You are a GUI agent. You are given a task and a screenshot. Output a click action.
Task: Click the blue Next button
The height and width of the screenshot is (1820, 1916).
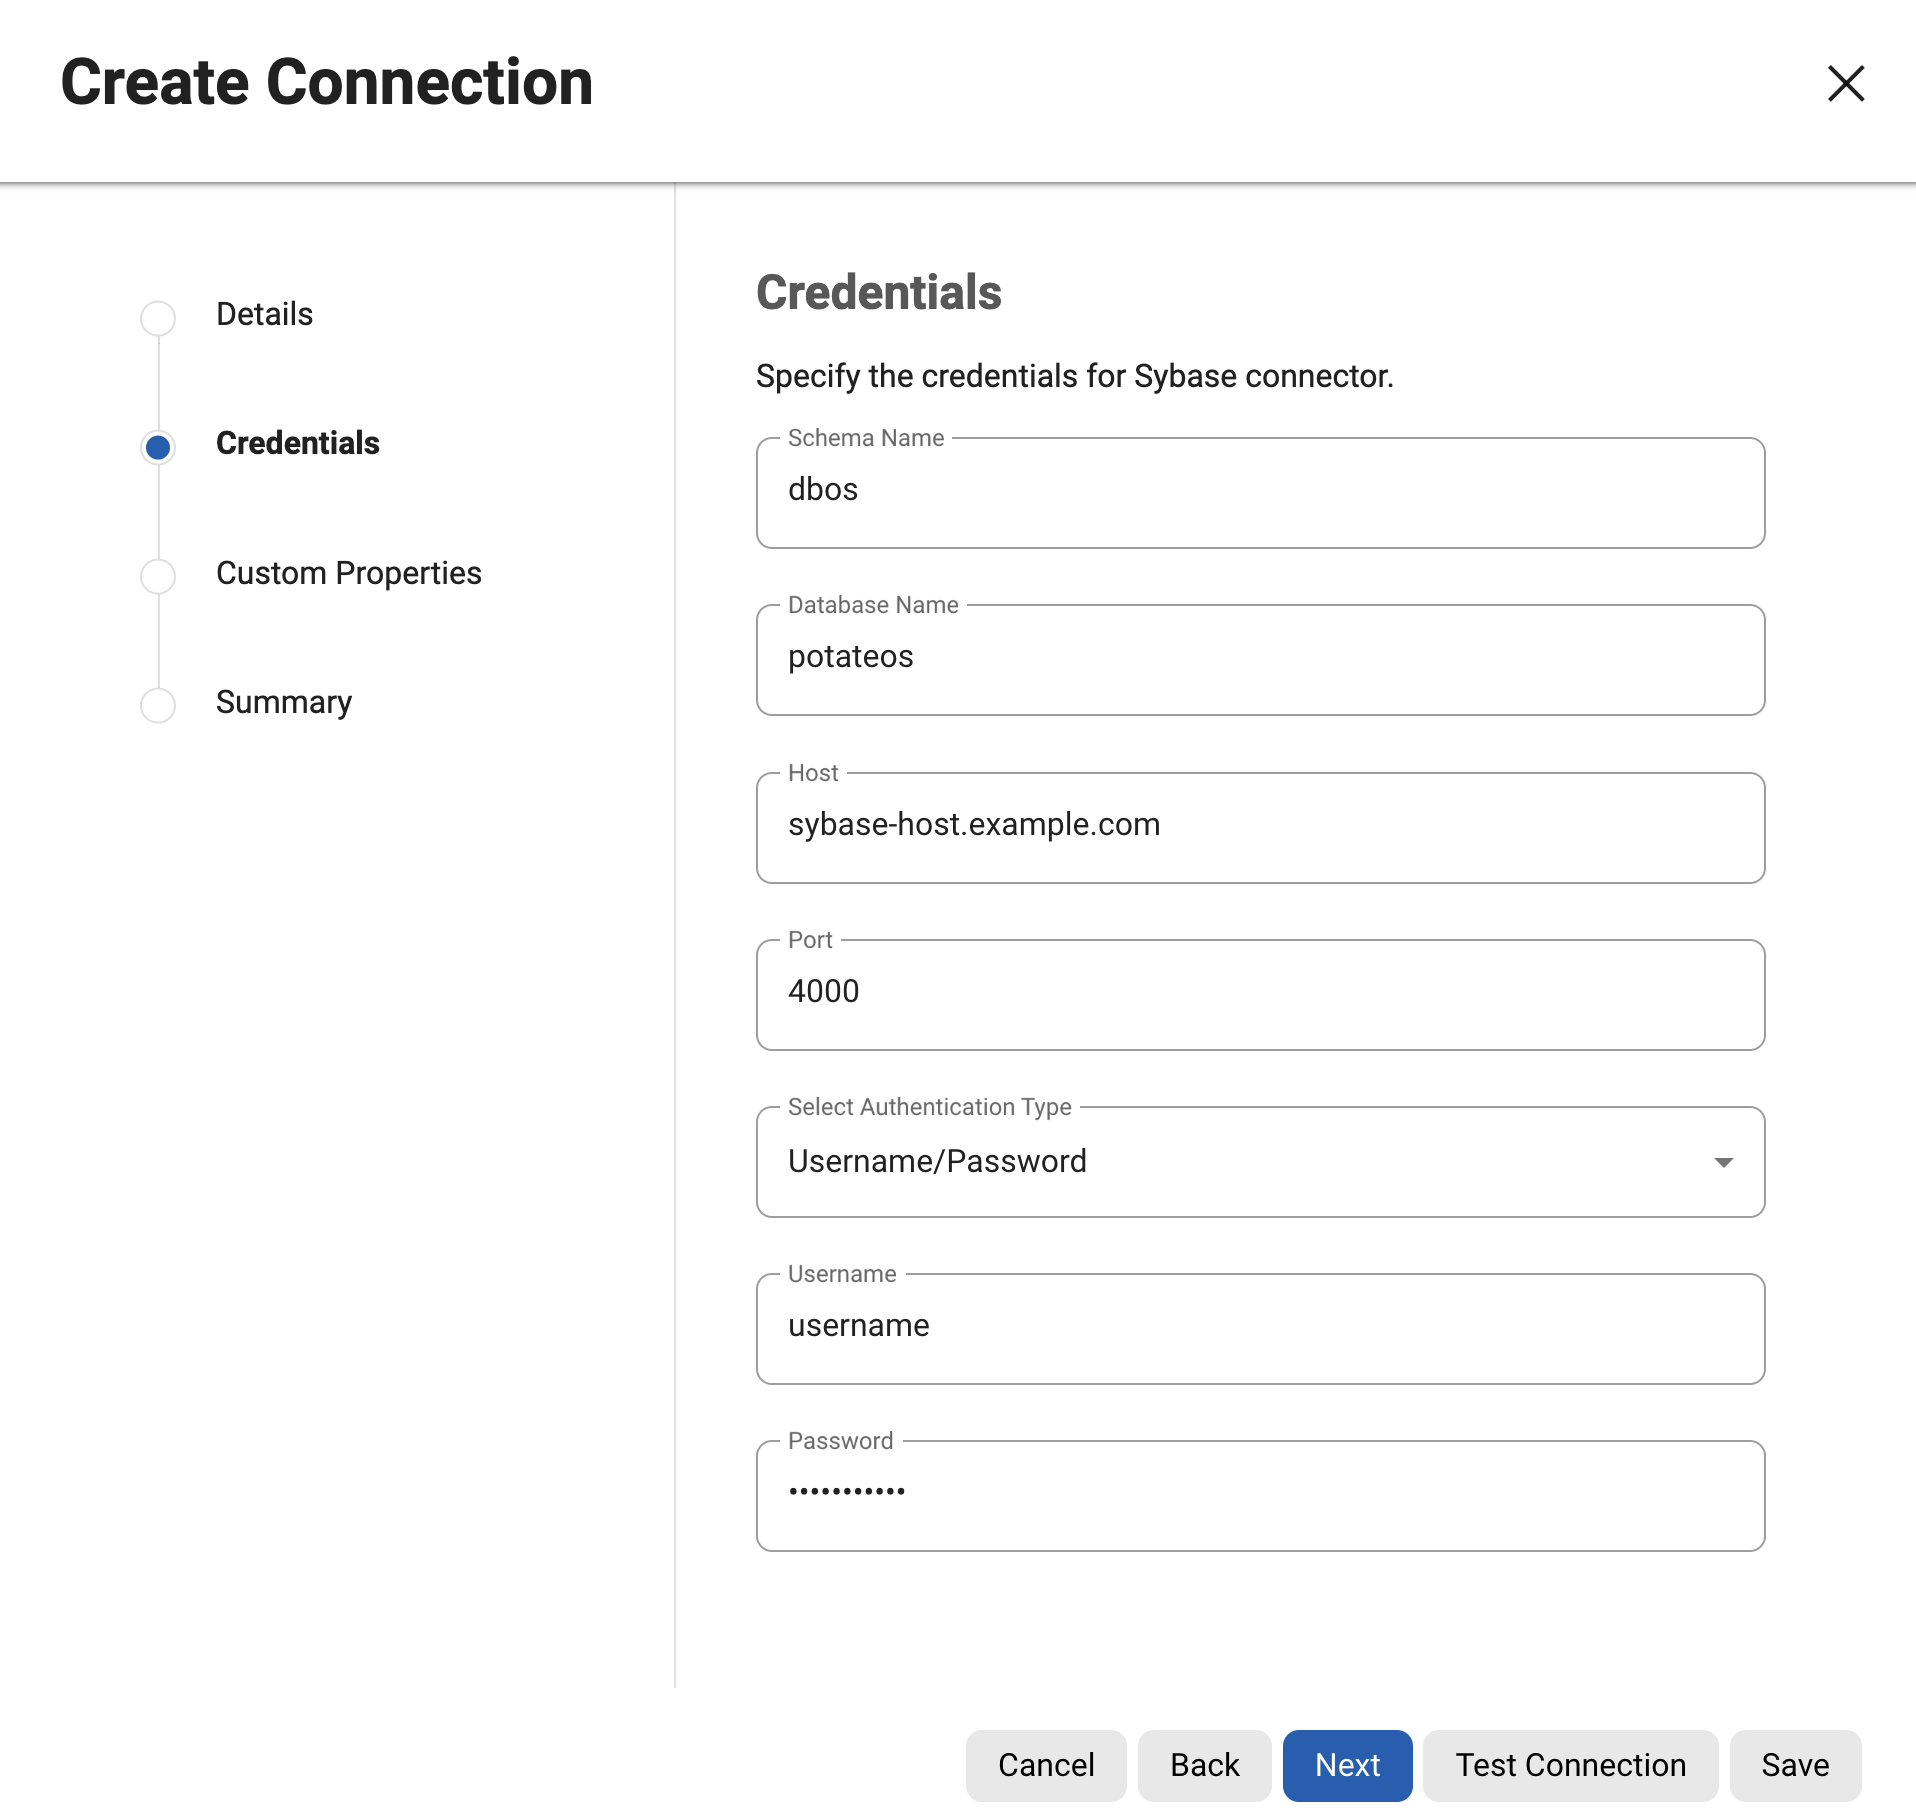click(x=1346, y=1765)
